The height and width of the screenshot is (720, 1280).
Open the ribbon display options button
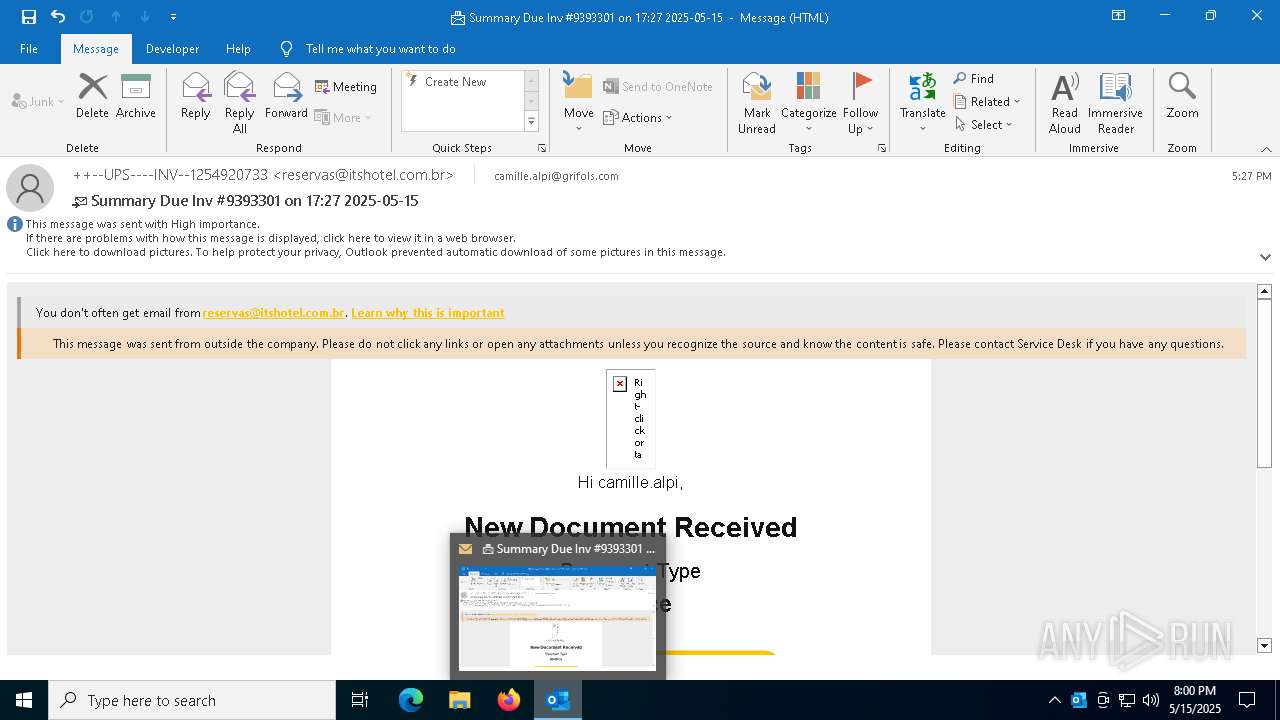coord(1118,16)
